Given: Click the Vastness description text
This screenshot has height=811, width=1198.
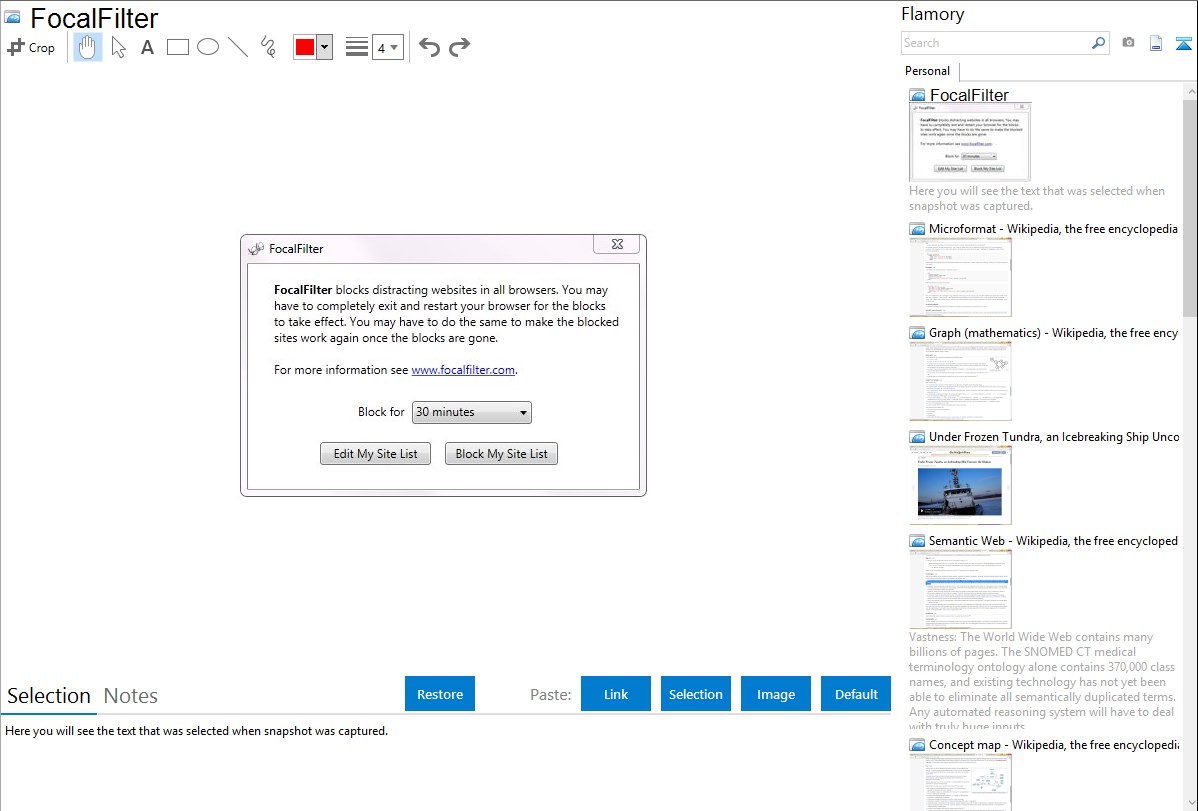Looking at the screenshot, I should pos(1042,681).
